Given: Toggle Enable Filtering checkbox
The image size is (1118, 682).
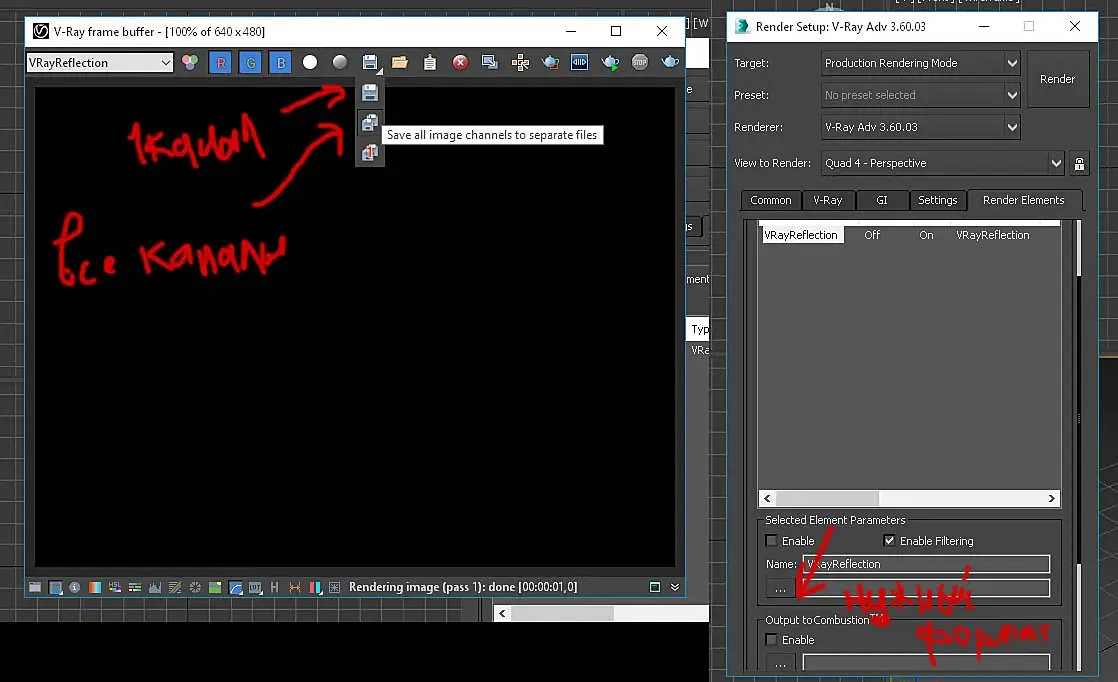Looking at the screenshot, I should click(889, 541).
